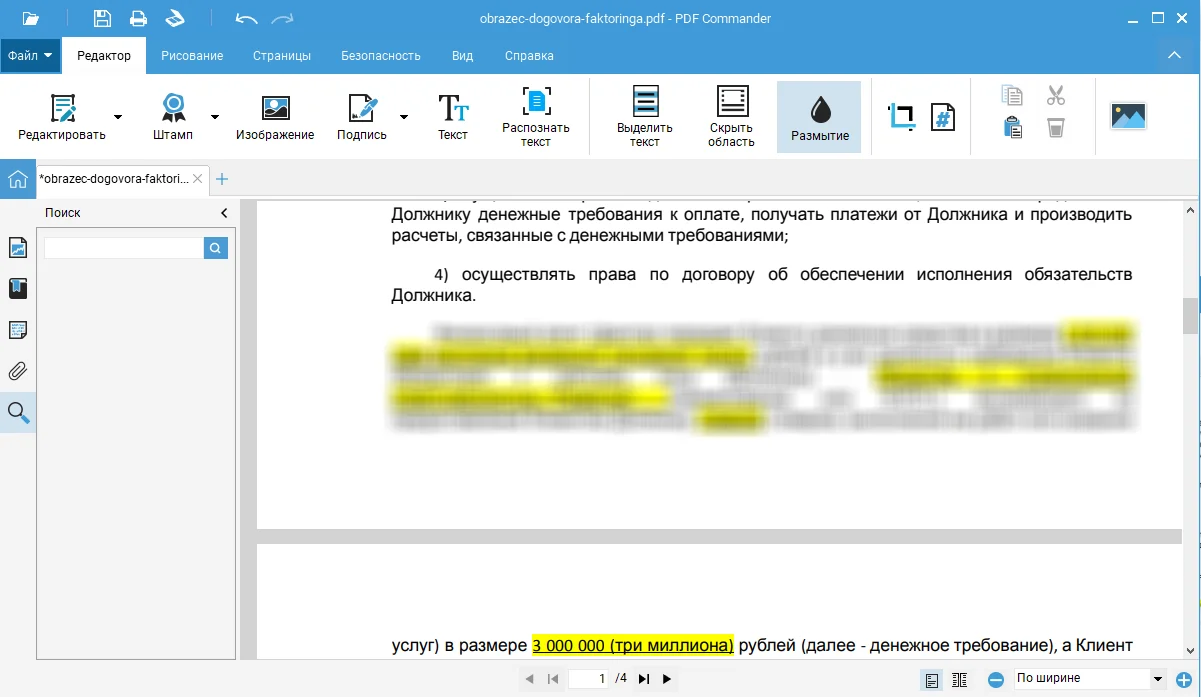Choose the Highlight text (Выделить текст) tool
The height and width of the screenshot is (697, 1201).
[x=644, y=116]
